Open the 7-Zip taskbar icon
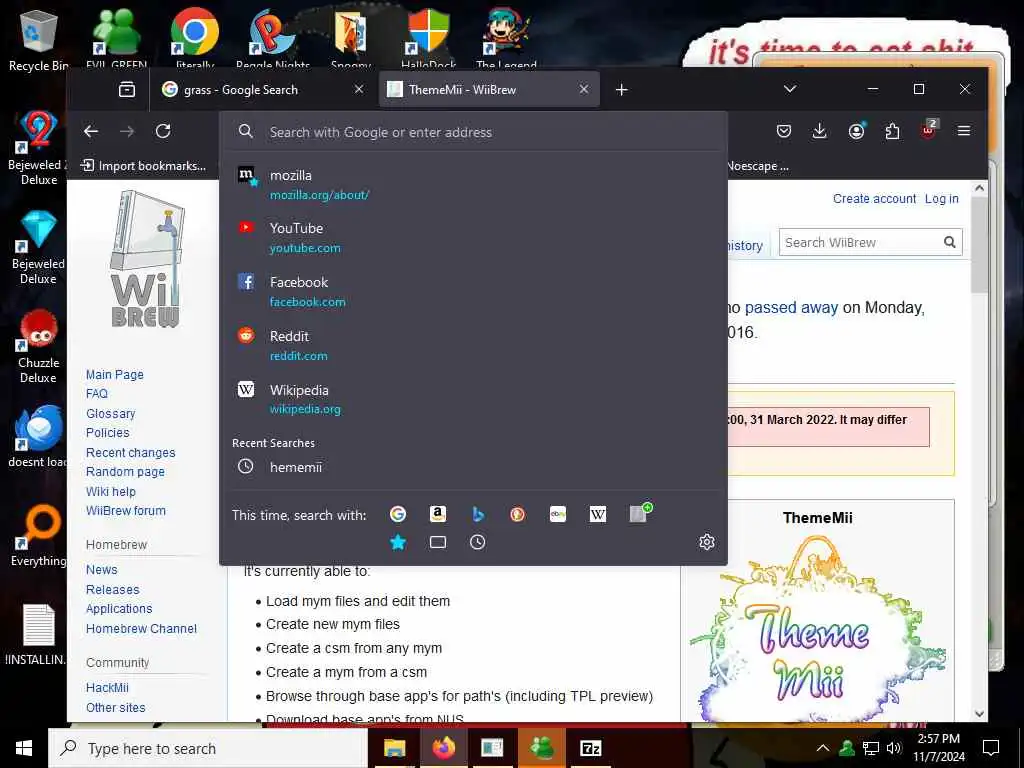This screenshot has width=1024, height=768. click(590, 748)
